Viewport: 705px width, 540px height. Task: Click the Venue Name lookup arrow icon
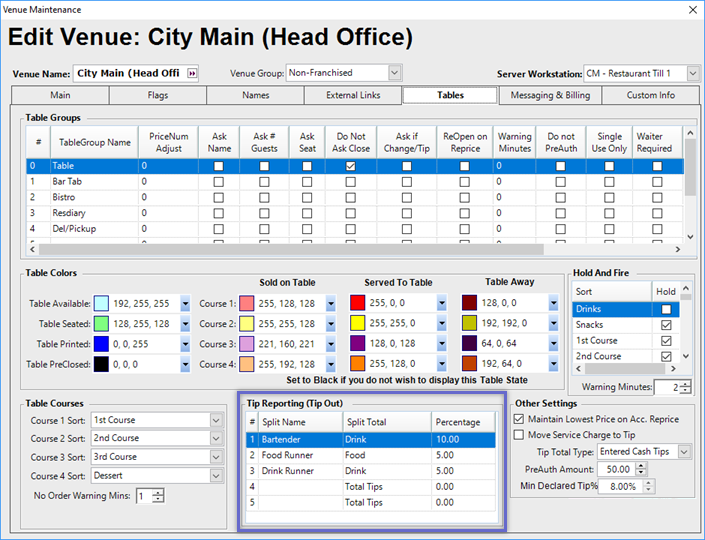tap(192, 73)
